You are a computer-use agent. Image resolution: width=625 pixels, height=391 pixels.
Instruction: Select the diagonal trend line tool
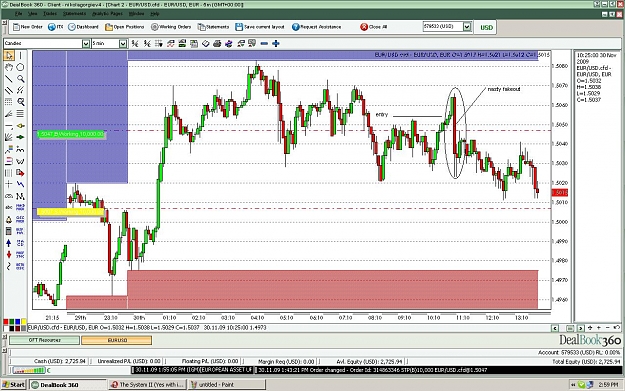(9, 79)
